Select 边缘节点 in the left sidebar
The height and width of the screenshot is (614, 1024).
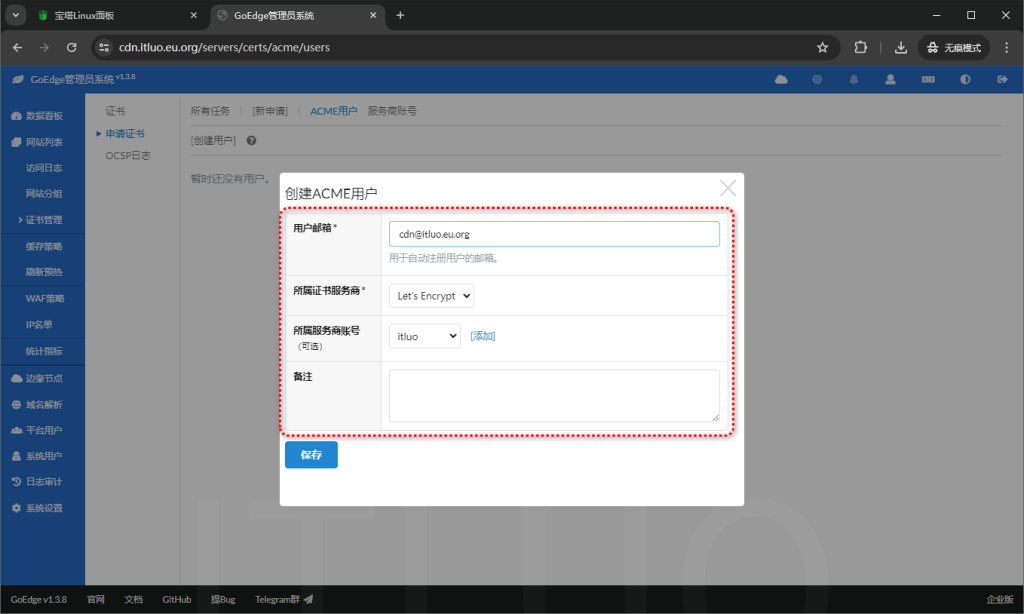pos(44,378)
